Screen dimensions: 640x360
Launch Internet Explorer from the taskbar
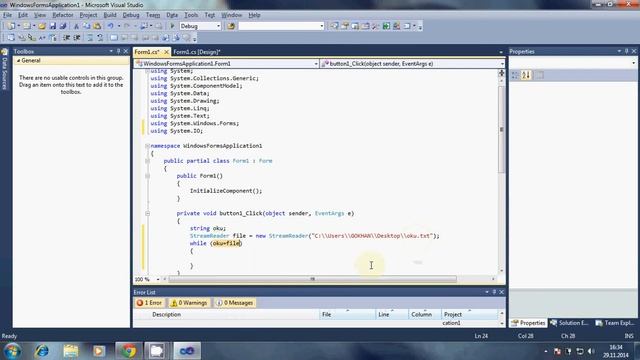pos(42,351)
